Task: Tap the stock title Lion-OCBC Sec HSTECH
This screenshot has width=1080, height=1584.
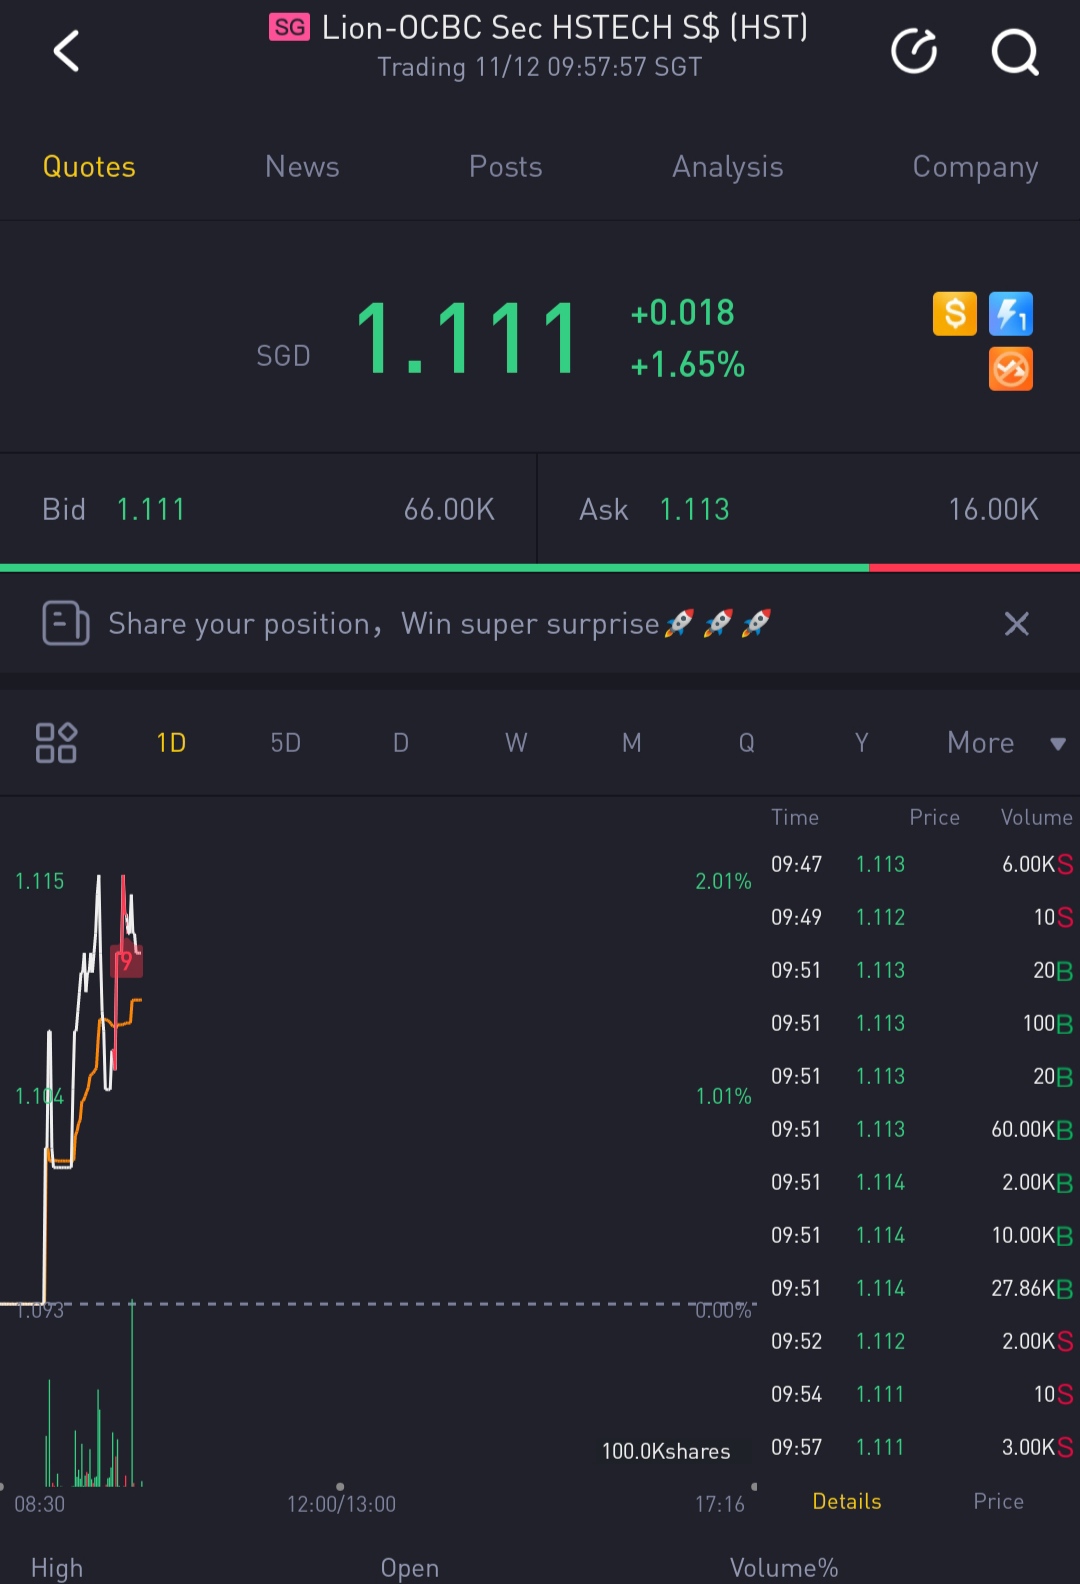Action: click(565, 27)
